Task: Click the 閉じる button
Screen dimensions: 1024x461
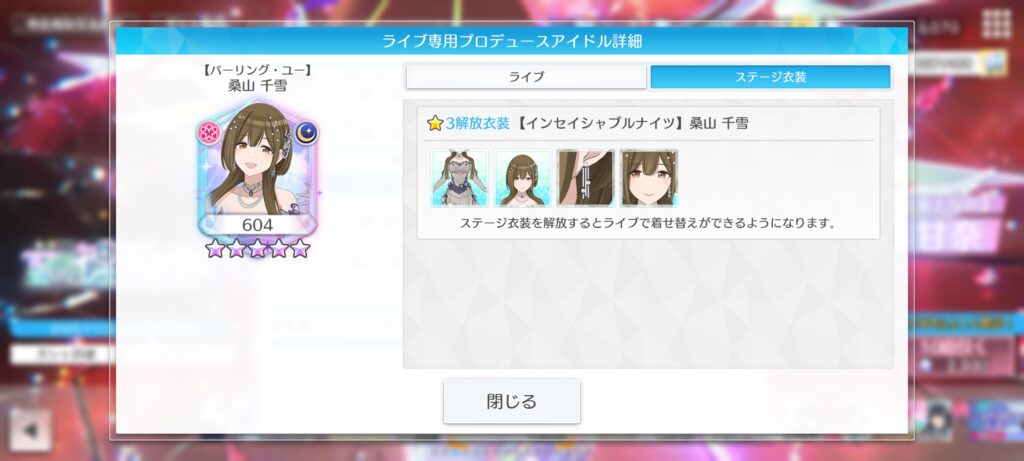Action: click(511, 401)
